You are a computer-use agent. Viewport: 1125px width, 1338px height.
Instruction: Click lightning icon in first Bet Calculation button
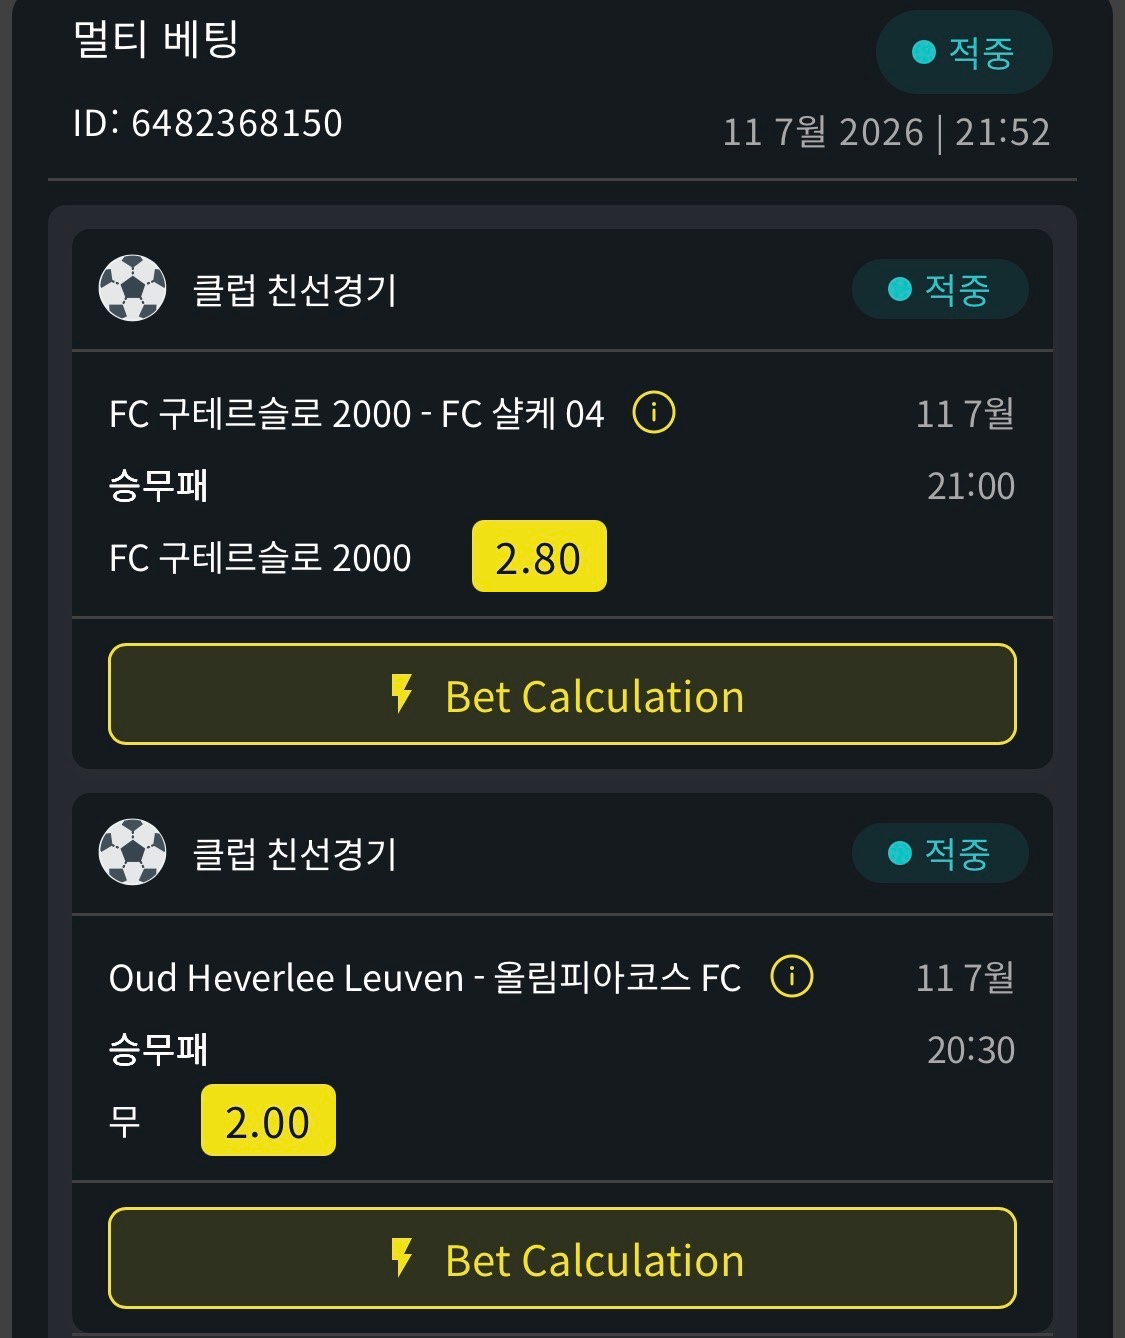[402, 694]
